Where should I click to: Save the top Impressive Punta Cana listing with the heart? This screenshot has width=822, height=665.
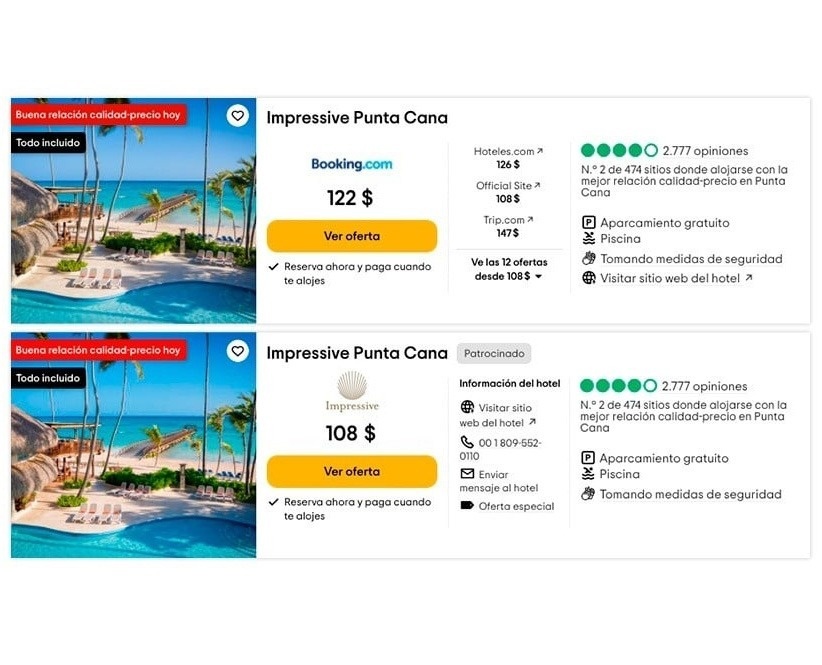coord(237,116)
